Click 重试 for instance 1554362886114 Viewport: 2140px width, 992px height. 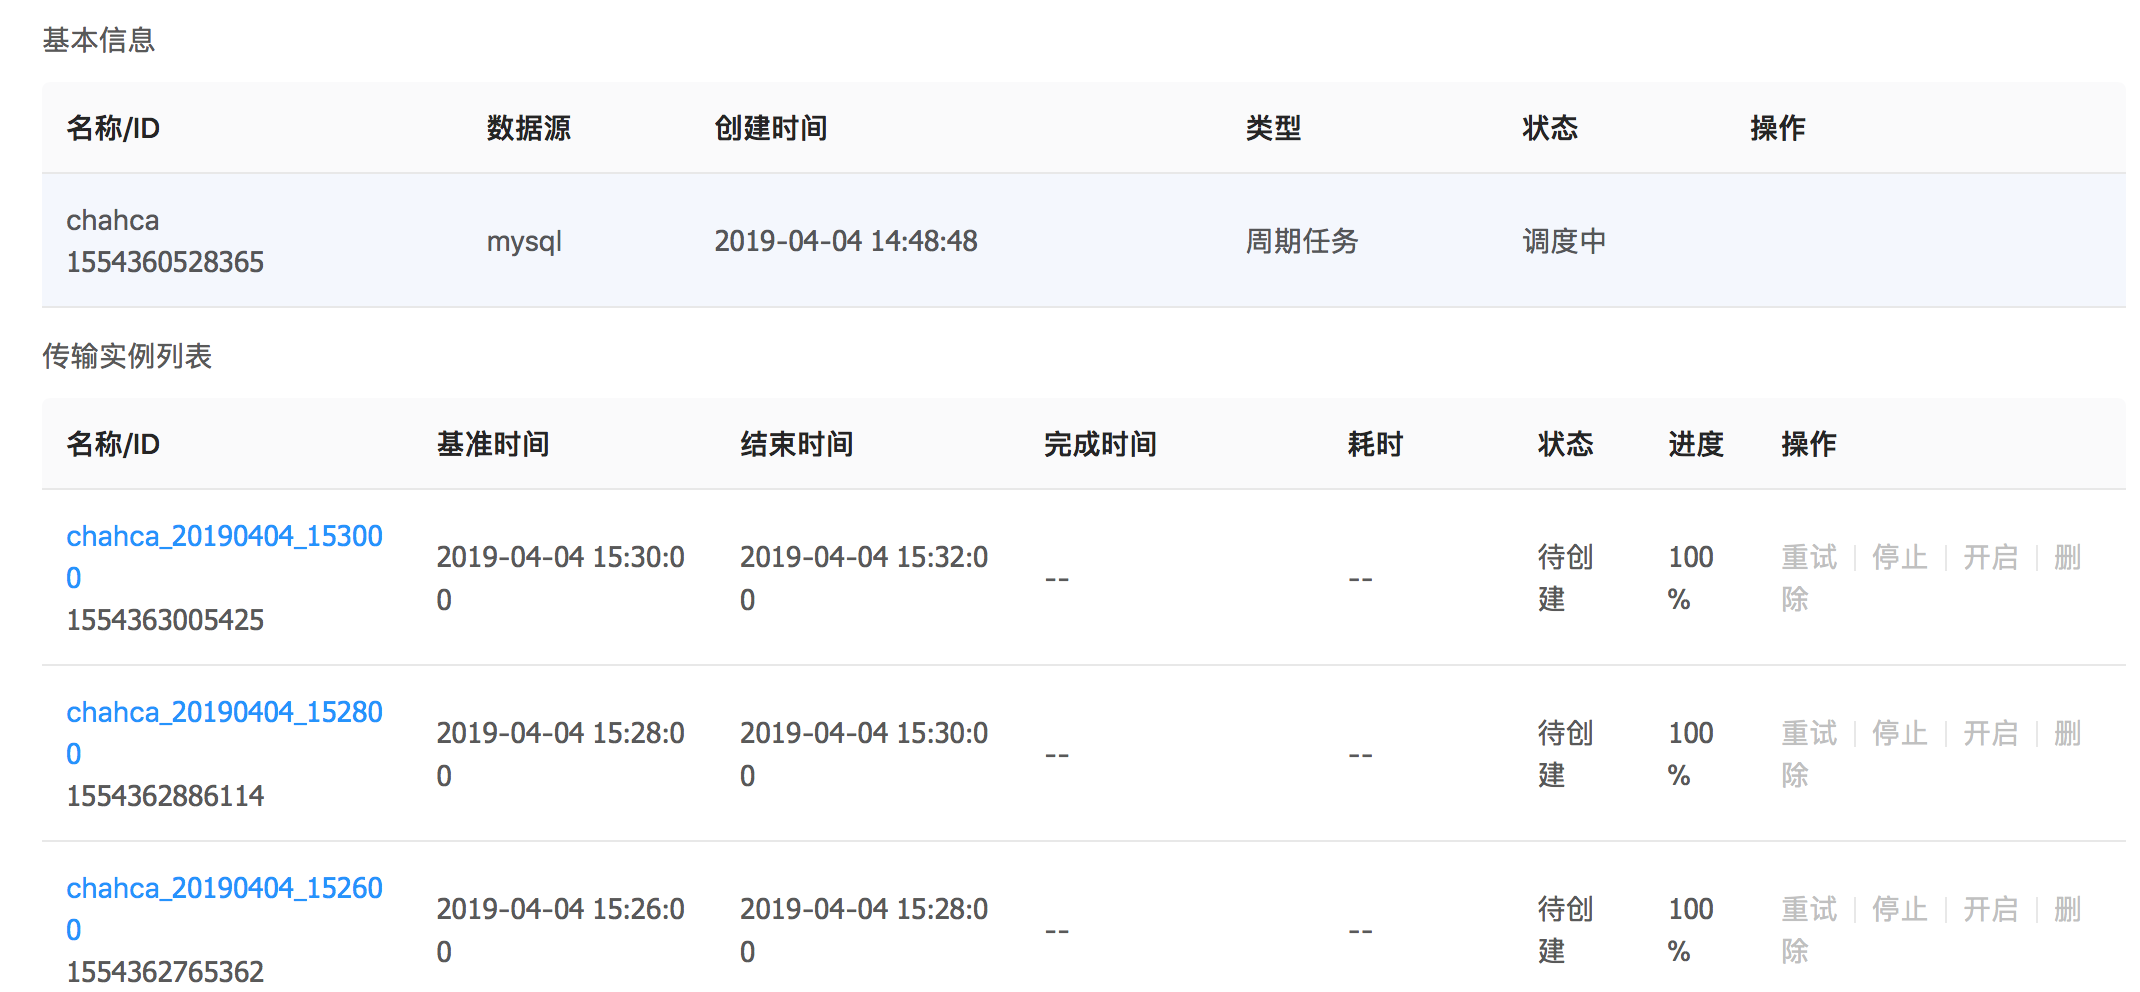pyautogui.click(x=1808, y=733)
